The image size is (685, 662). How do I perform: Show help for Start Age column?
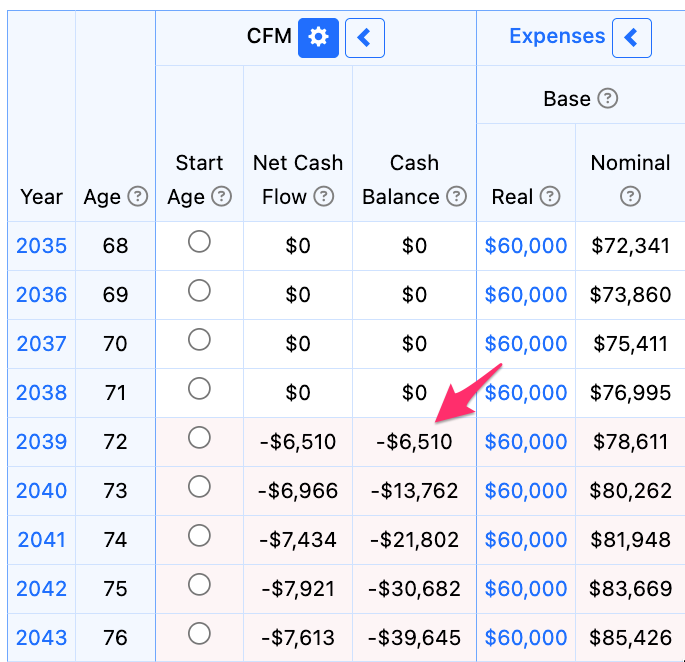[x=221, y=196]
